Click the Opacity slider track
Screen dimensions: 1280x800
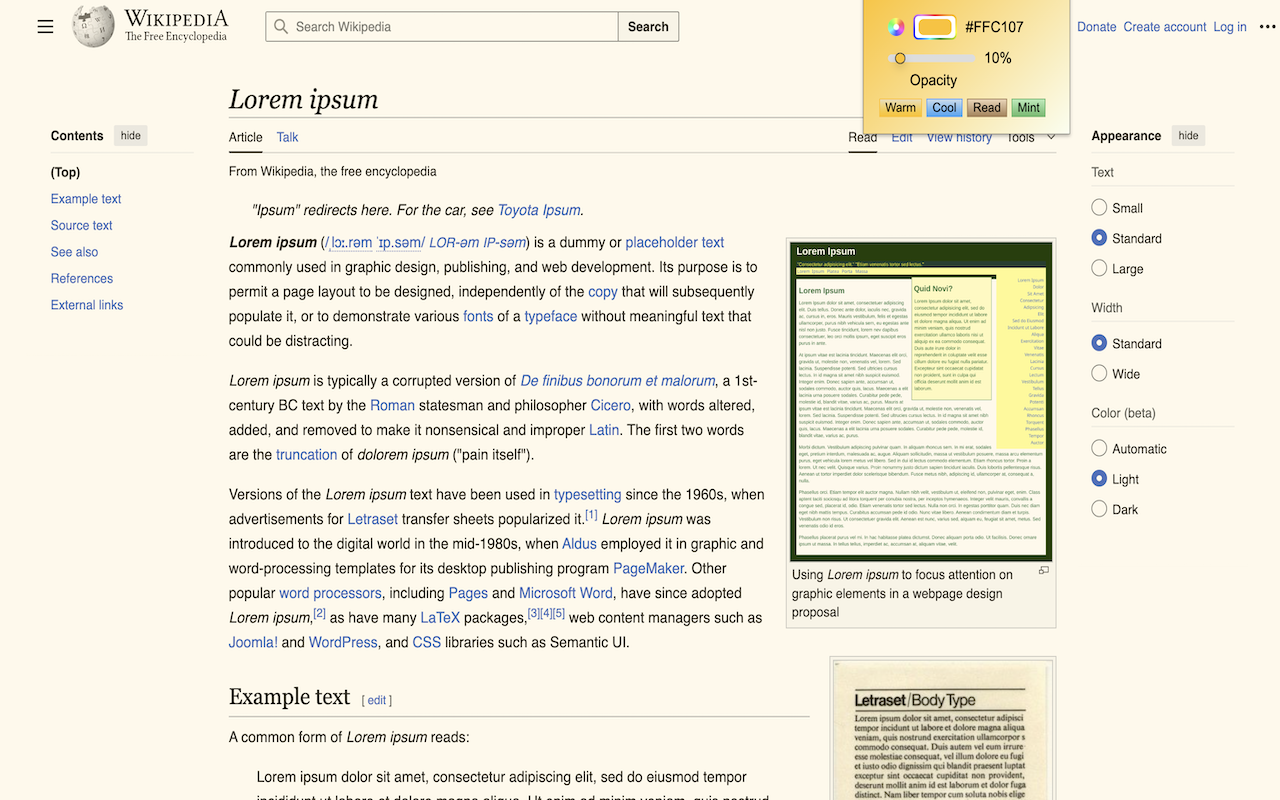932,58
